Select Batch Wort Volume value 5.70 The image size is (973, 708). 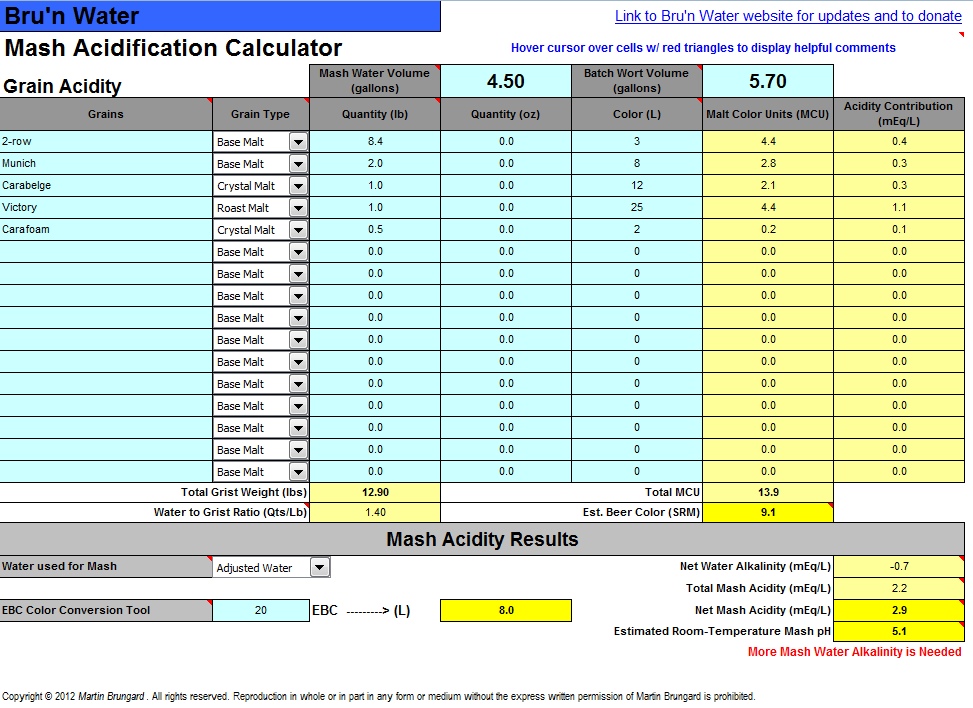pos(768,81)
